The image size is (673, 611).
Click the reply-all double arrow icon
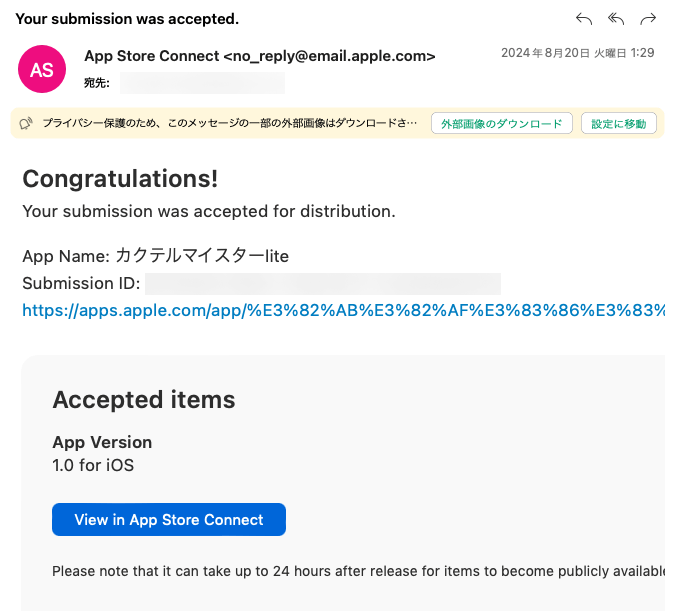pyautogui.click(x=616, y=19)
